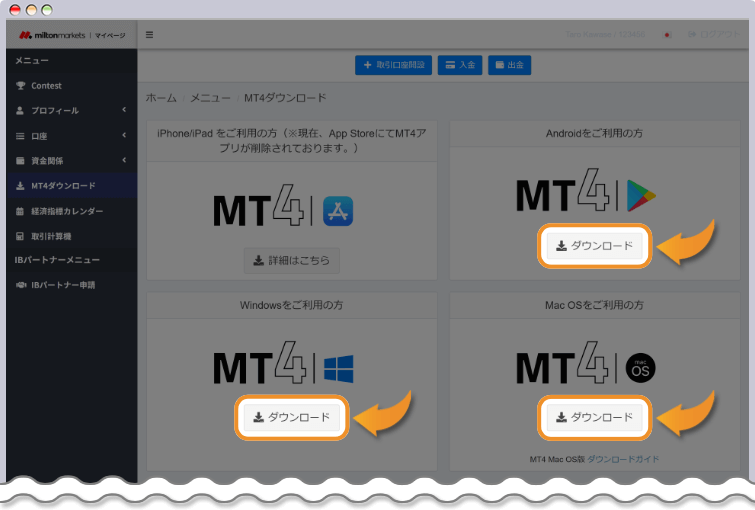Click the ログアウト logout link
The height and width of the screenshot is (510, 755).
click(x=714, y=35)
